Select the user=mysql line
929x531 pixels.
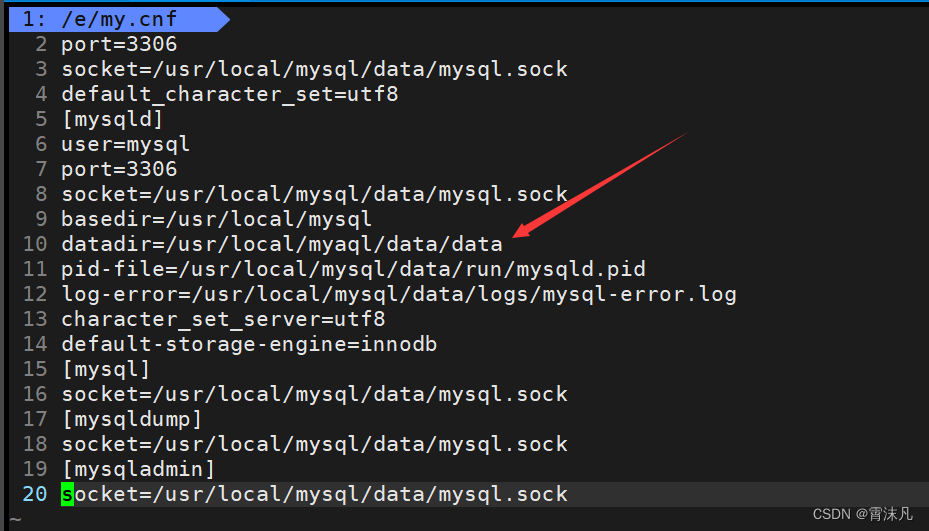pos(125,144)
